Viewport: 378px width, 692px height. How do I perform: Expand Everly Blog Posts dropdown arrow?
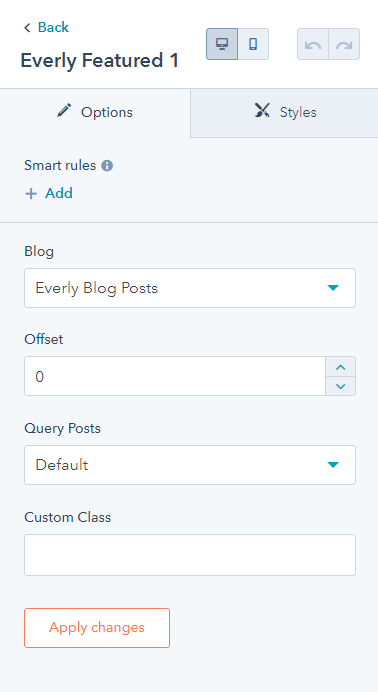[x=333, y=288]
